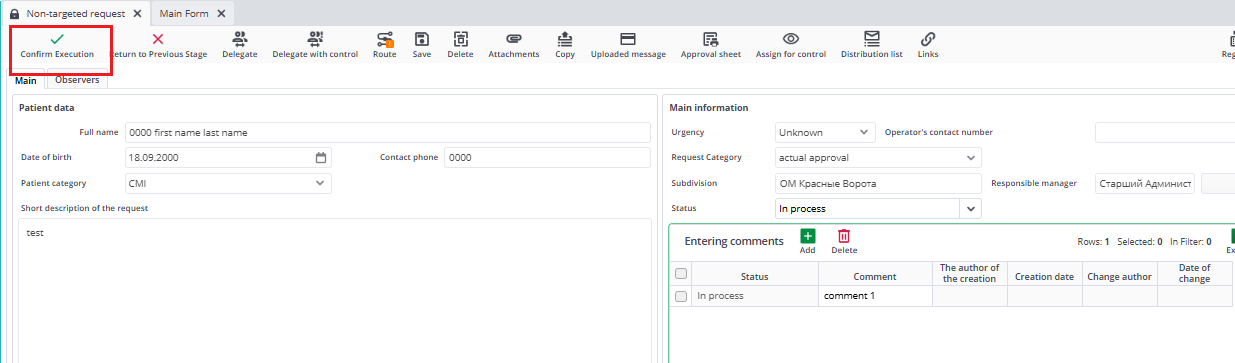Click the Subdivision field
This screenshot has height=363, width=1235.
[x=879, y=183]
